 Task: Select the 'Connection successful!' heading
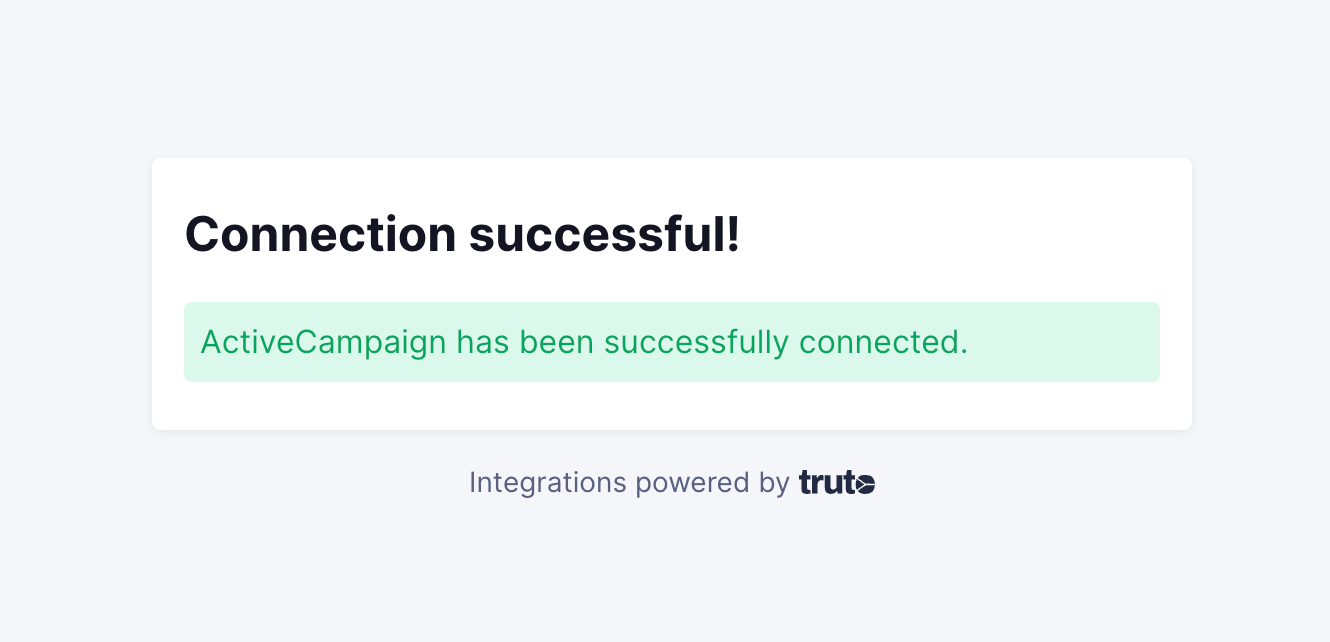coord(462,235)
